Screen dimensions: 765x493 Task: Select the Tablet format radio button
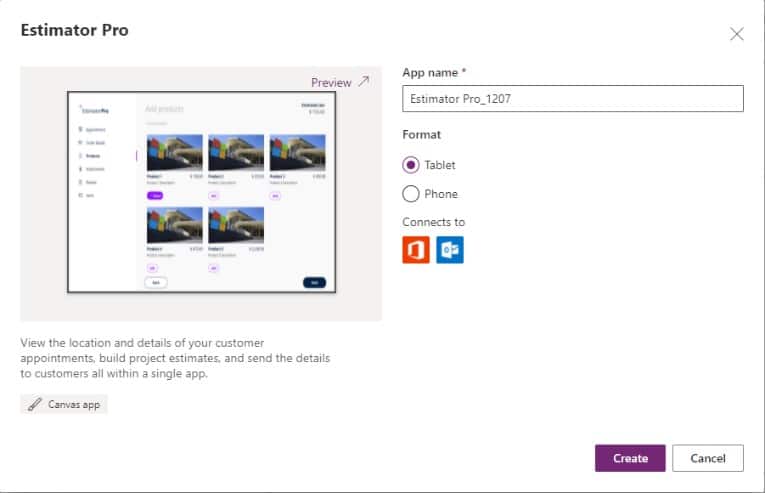coord(410,165)
